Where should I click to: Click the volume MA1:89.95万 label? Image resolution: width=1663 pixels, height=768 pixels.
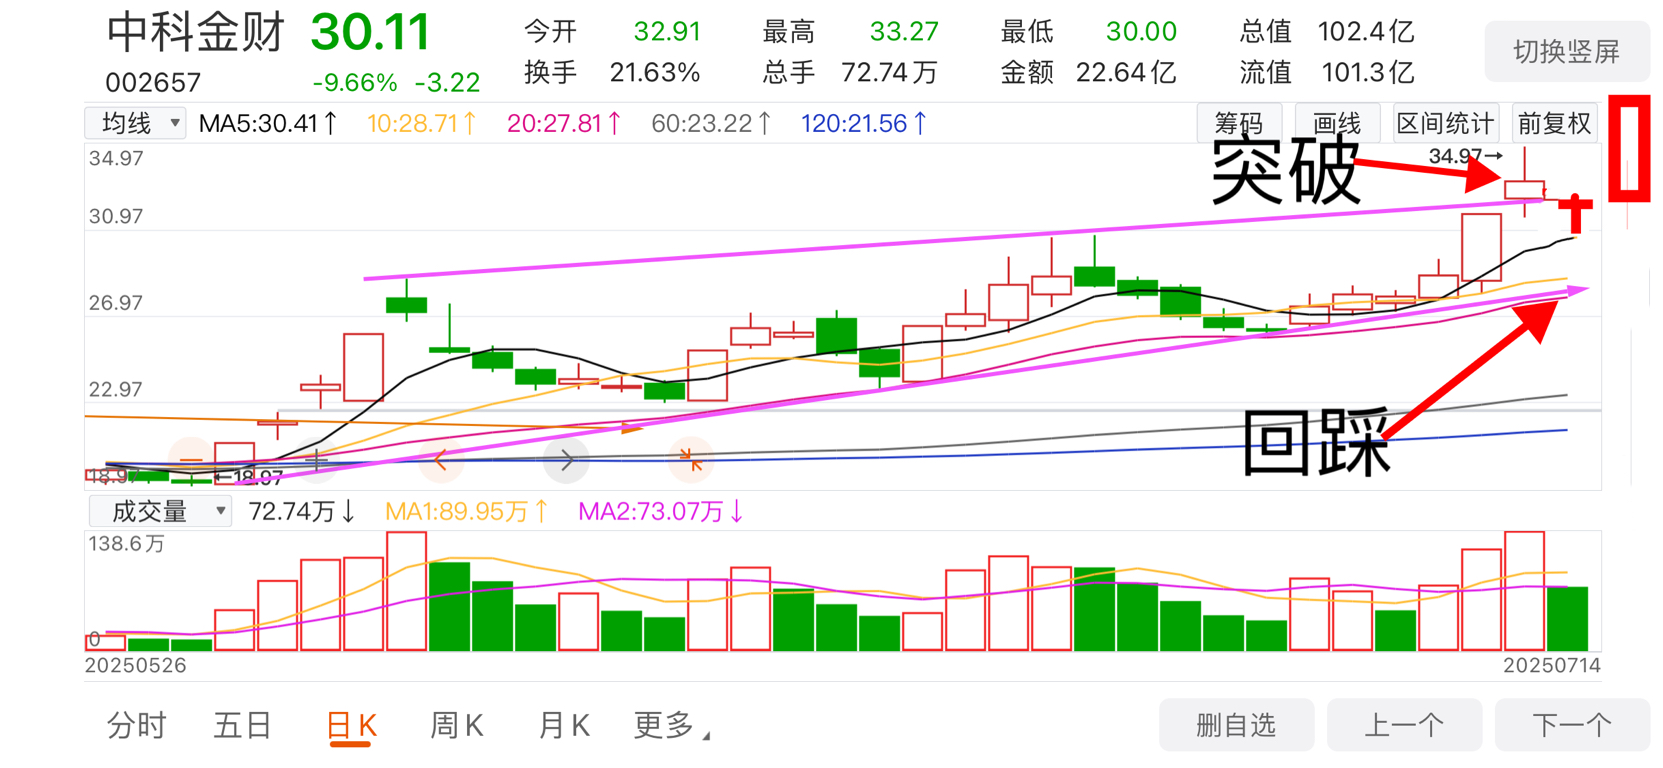[x=467, y=511]
